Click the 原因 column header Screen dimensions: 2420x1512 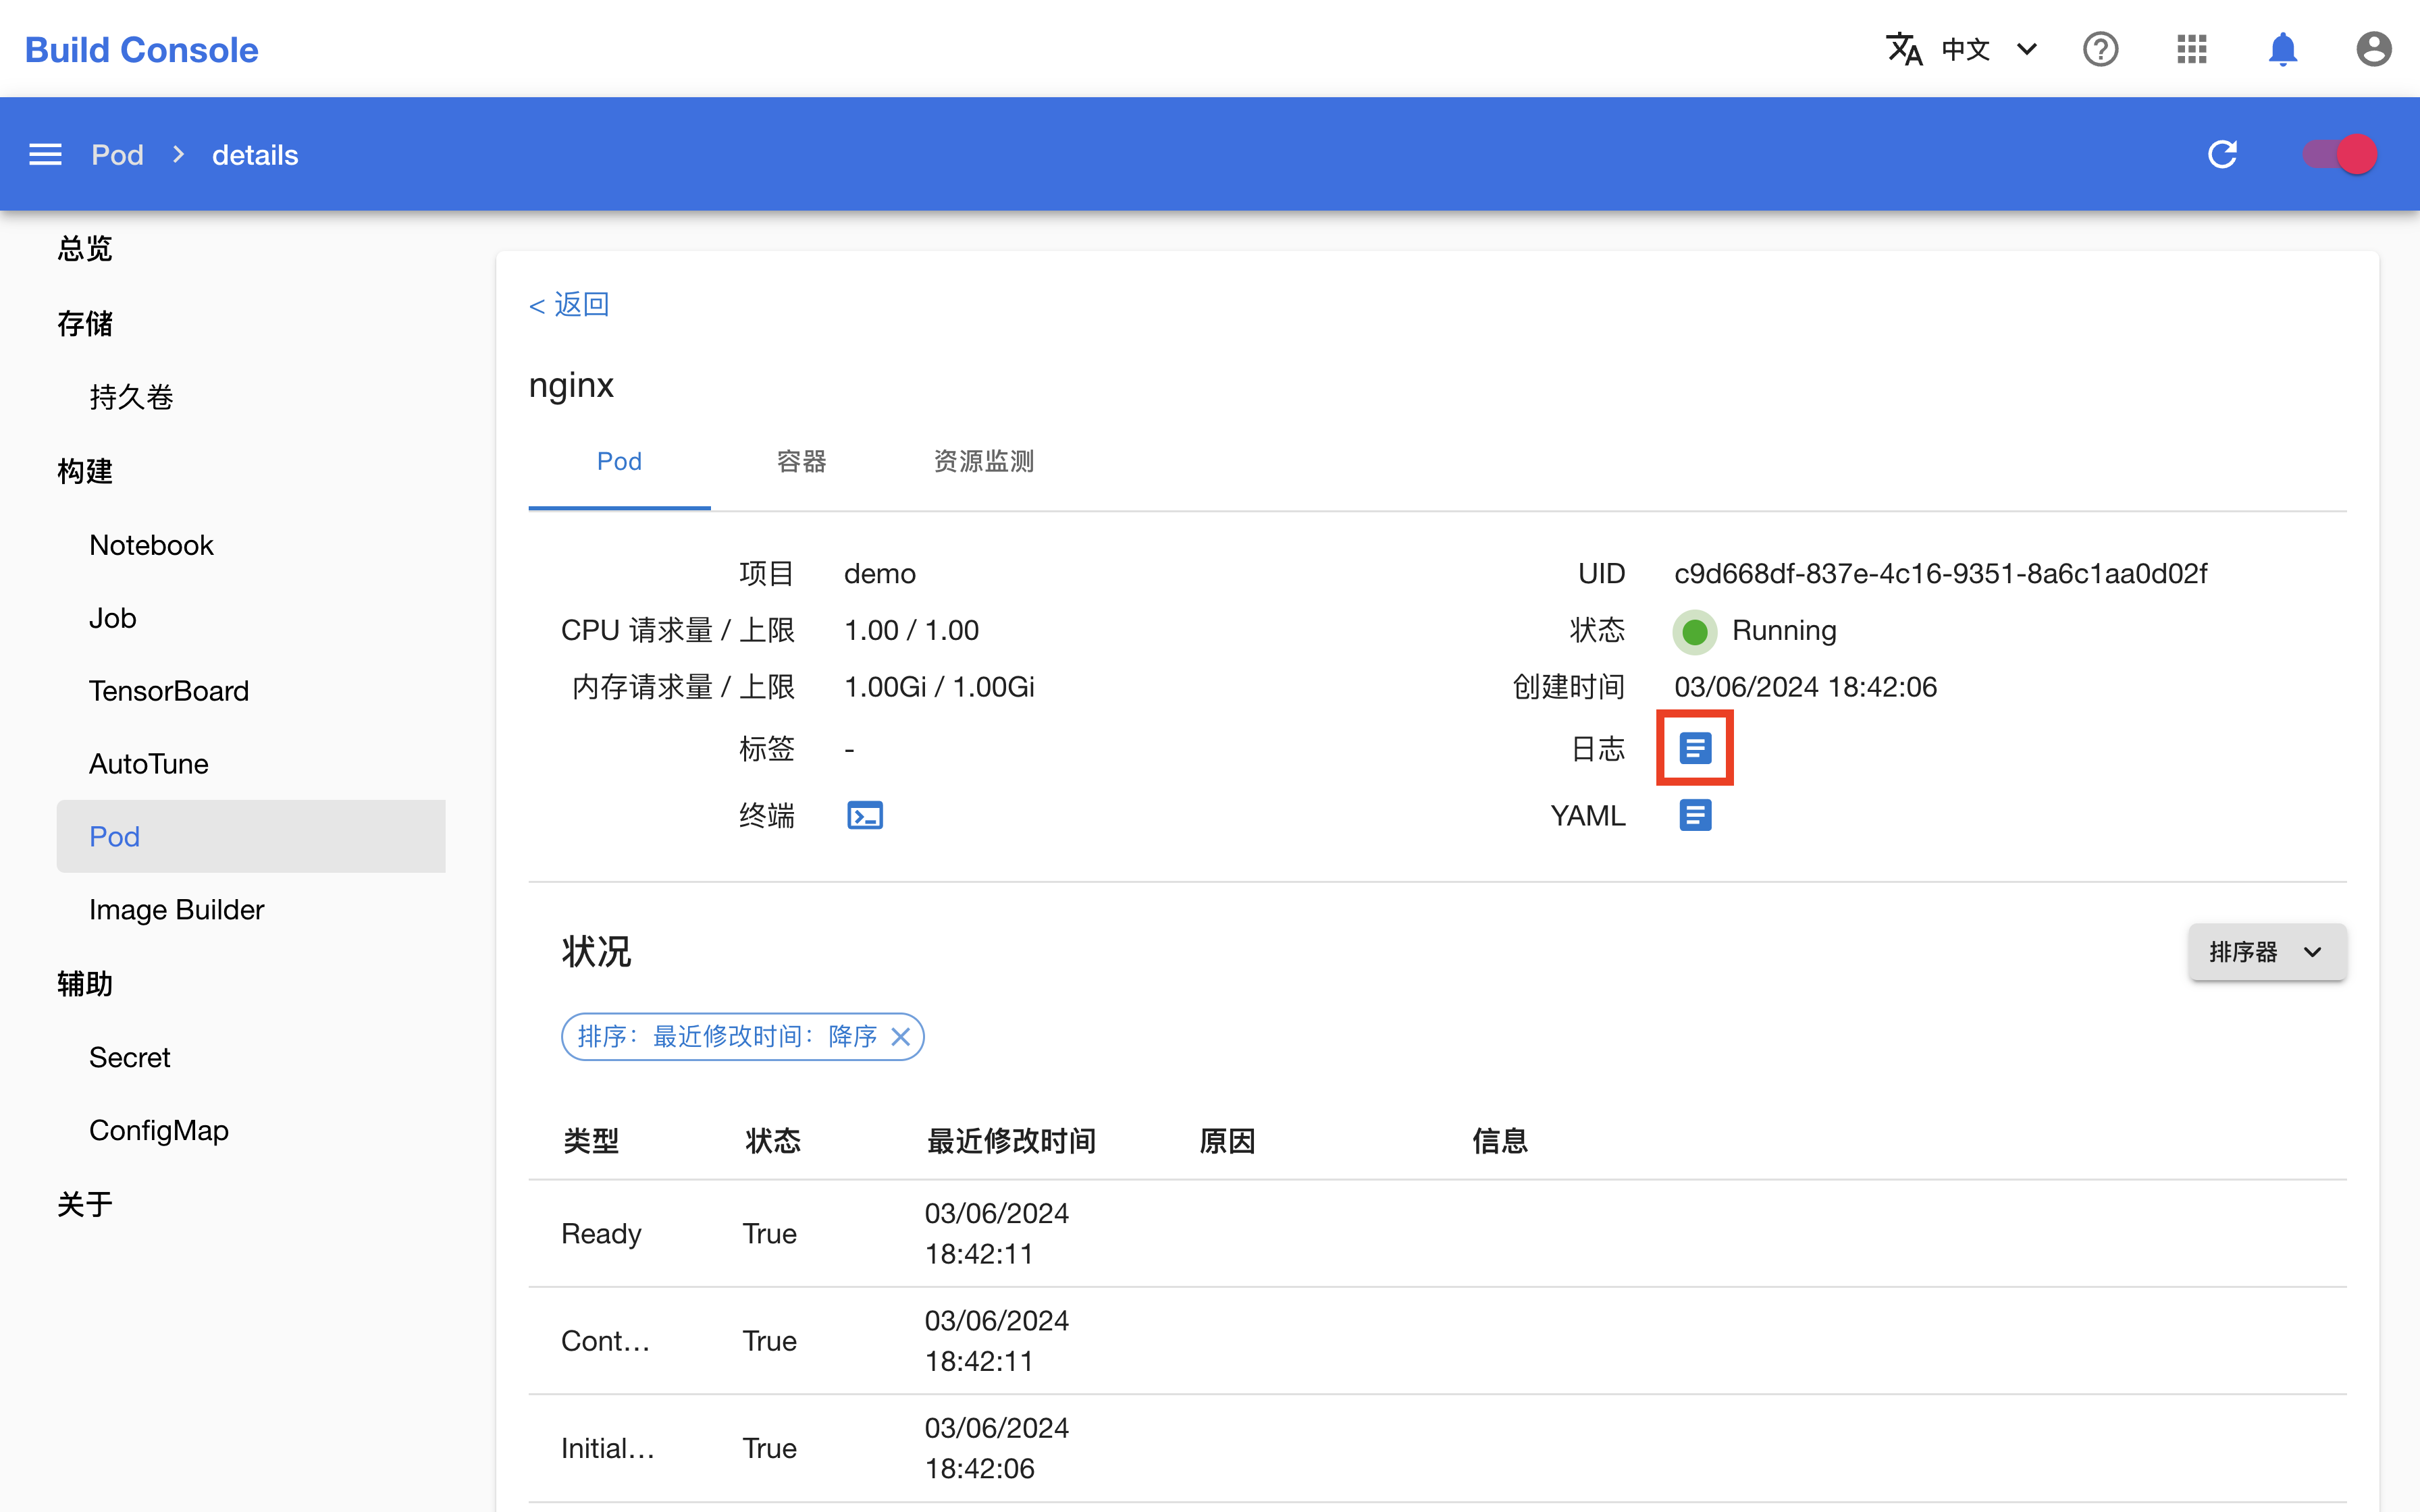pyautogui.click(x=1227, y=1141)
